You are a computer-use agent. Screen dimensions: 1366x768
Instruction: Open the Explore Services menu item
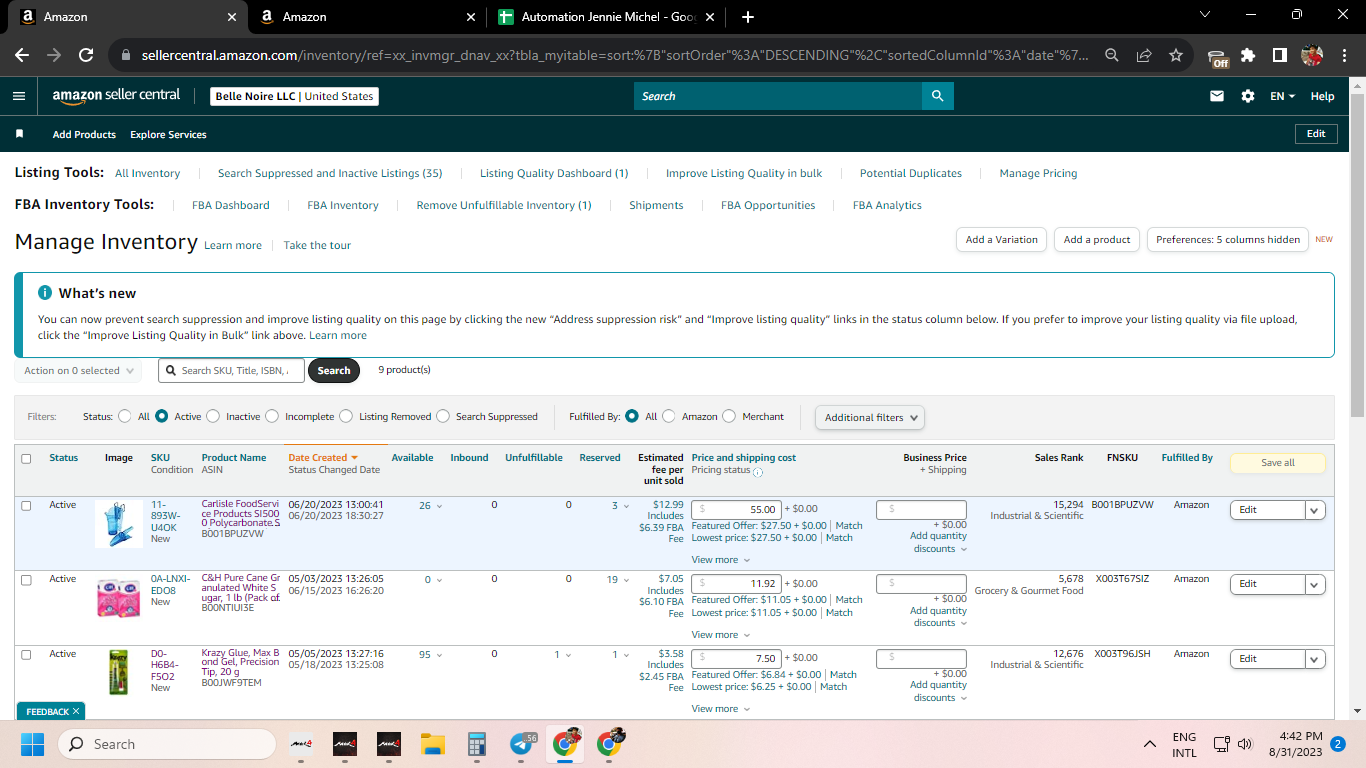coord(168,134)
